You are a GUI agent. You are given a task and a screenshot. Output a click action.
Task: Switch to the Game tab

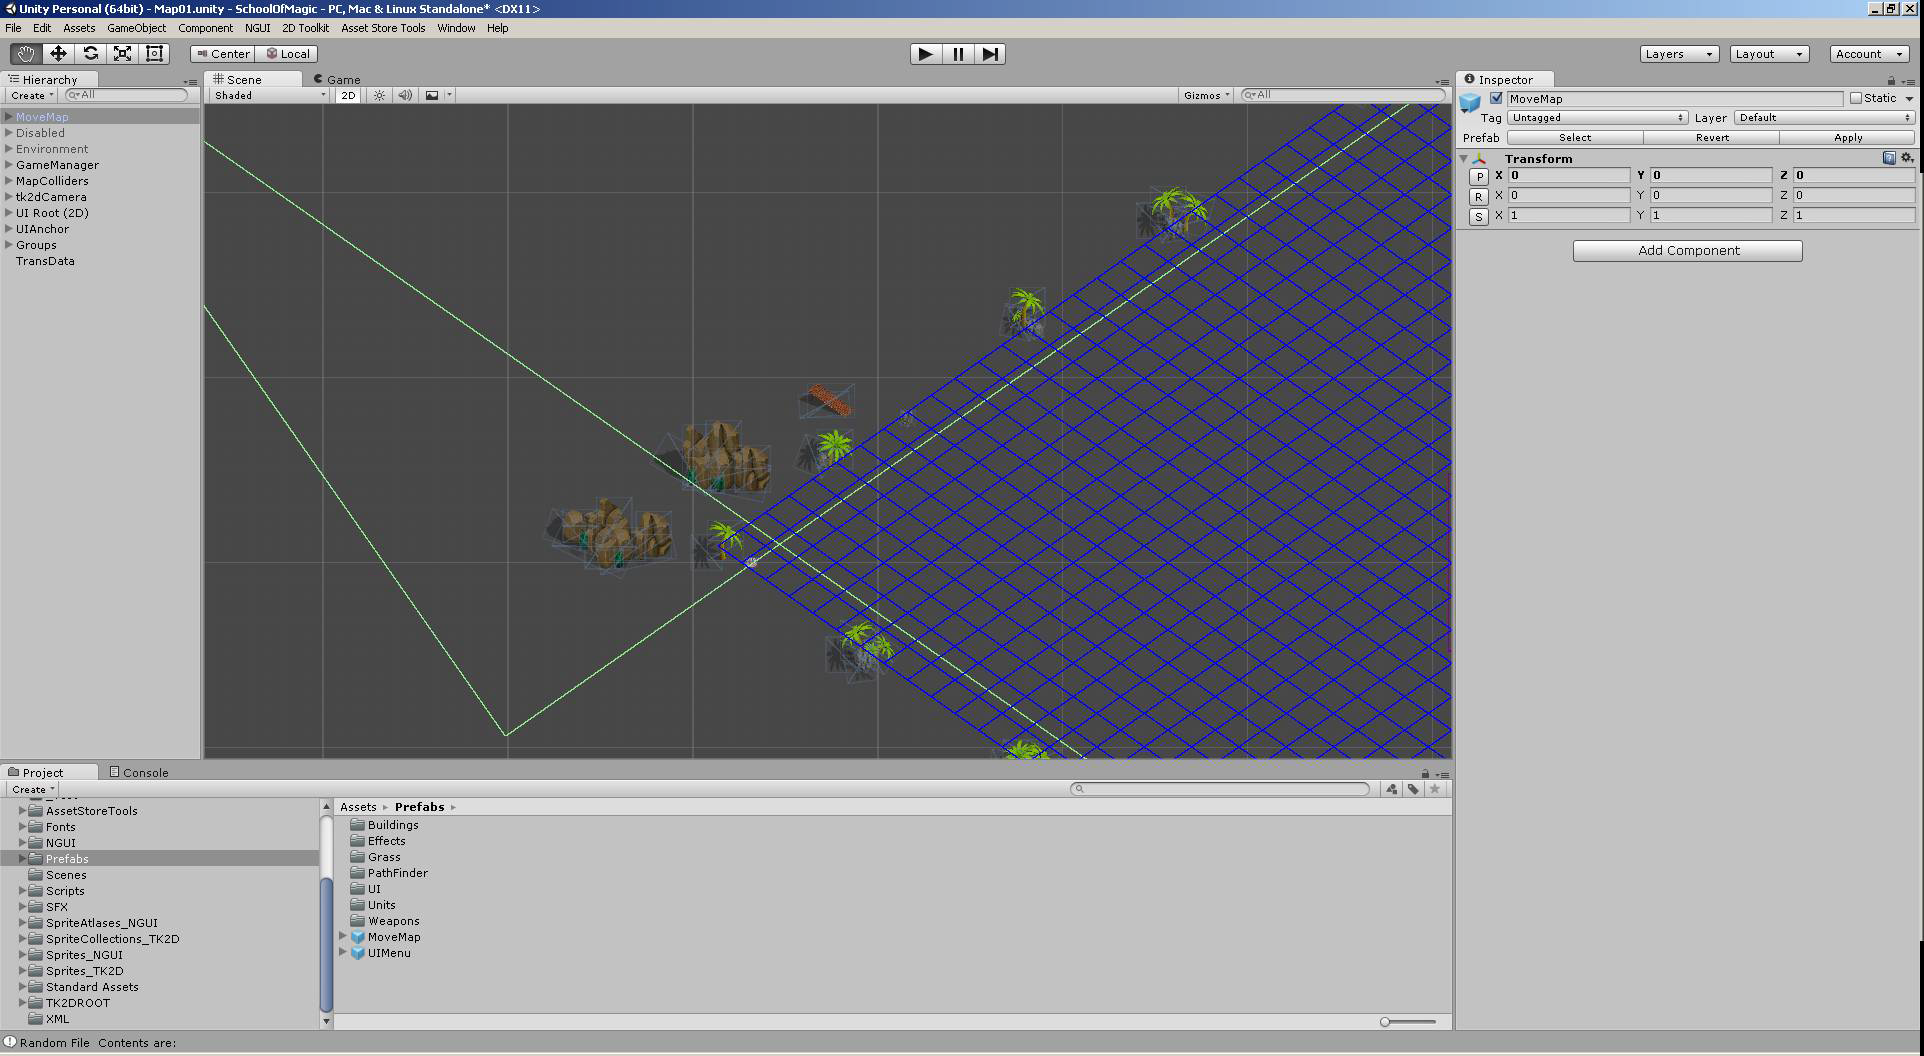pos(337,79)
